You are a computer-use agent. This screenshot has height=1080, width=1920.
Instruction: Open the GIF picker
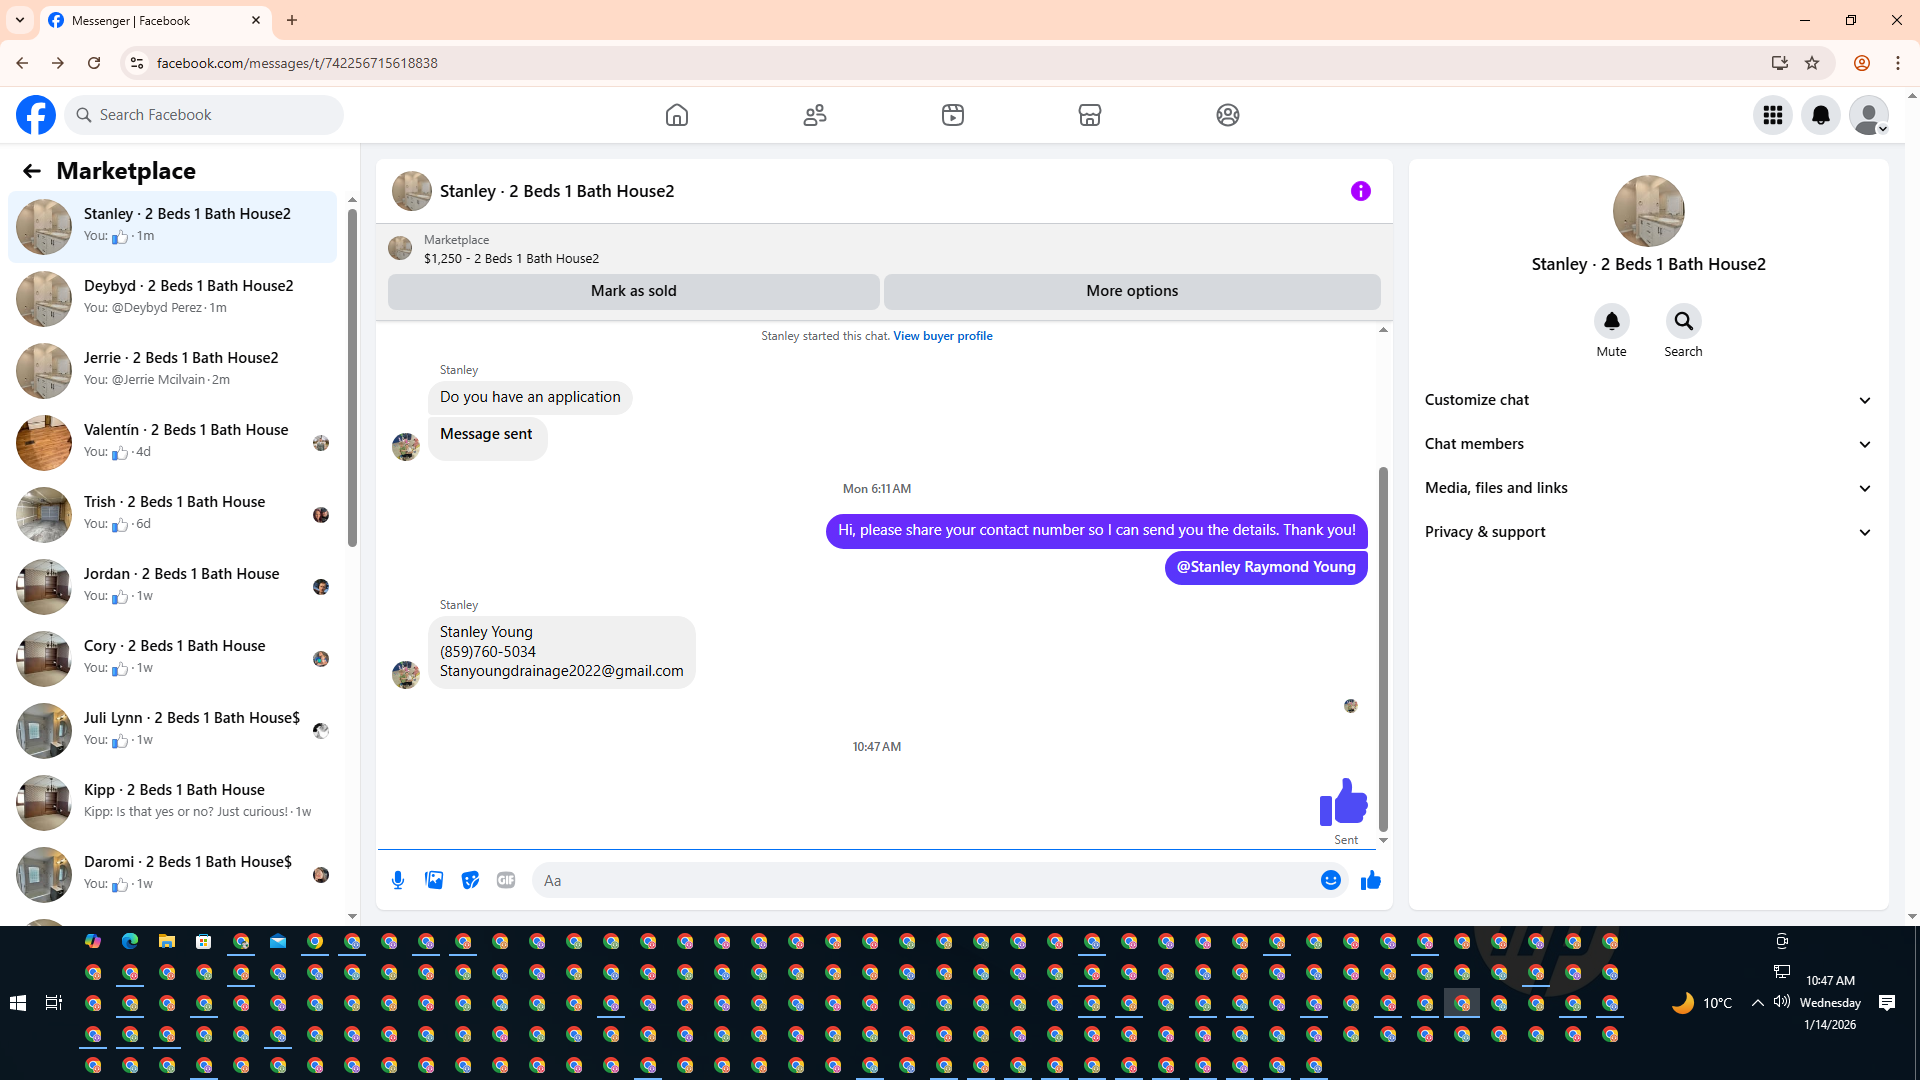click(506, 880)
